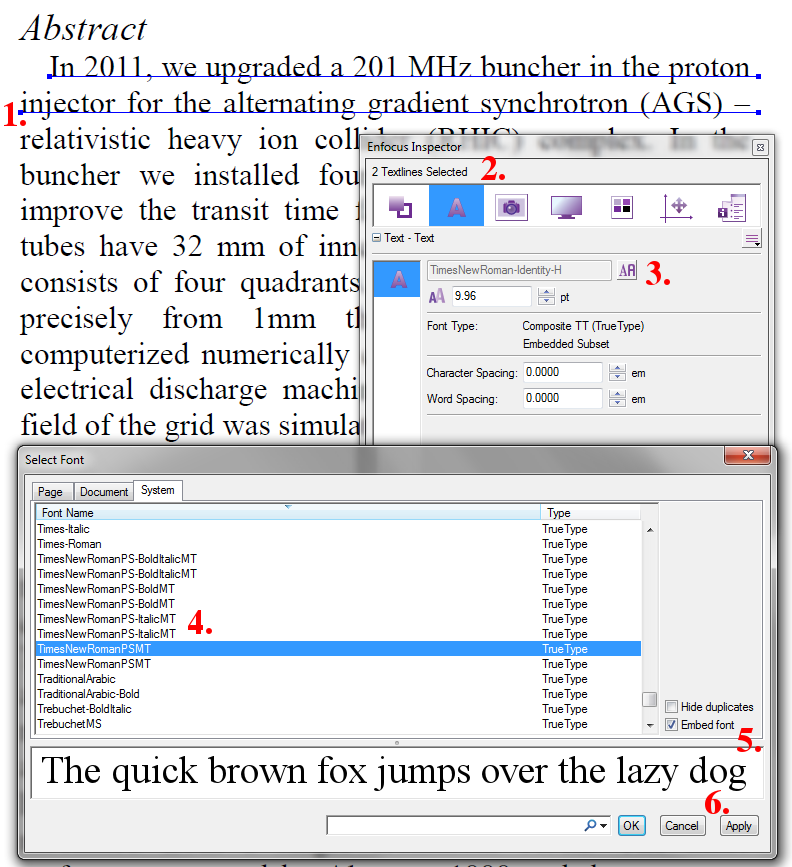This screenshot has width=792, height=867.
Task: Open the Fill and Stroke category icon in Inspector
Action: pos(401,207)
